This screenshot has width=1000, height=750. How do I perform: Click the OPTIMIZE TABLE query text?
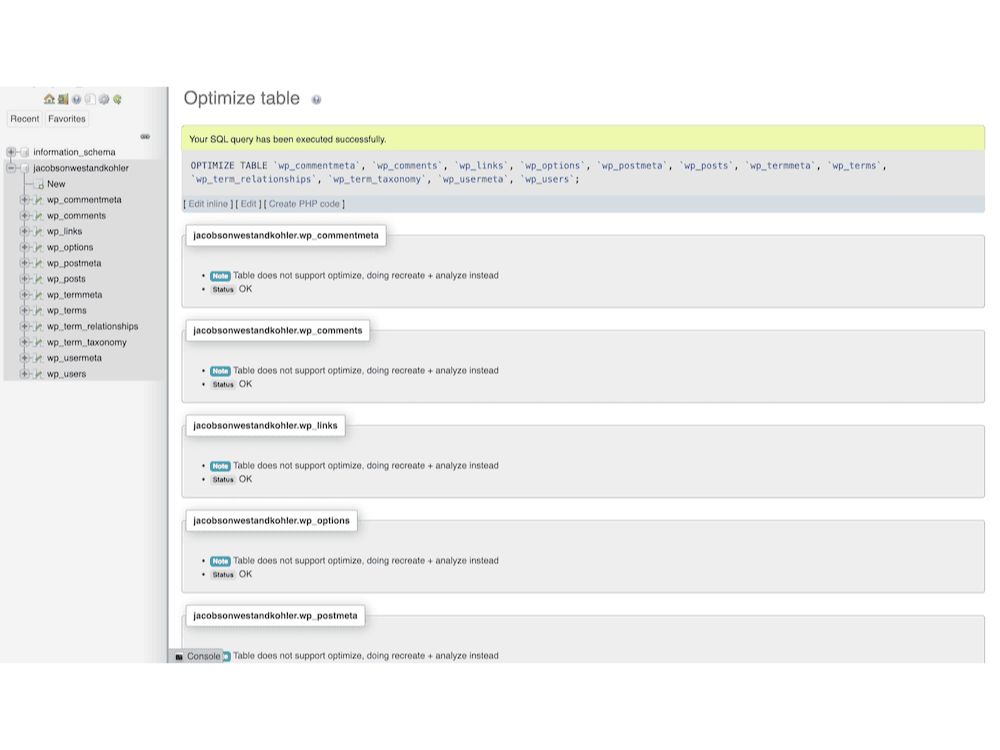(538, 173)
